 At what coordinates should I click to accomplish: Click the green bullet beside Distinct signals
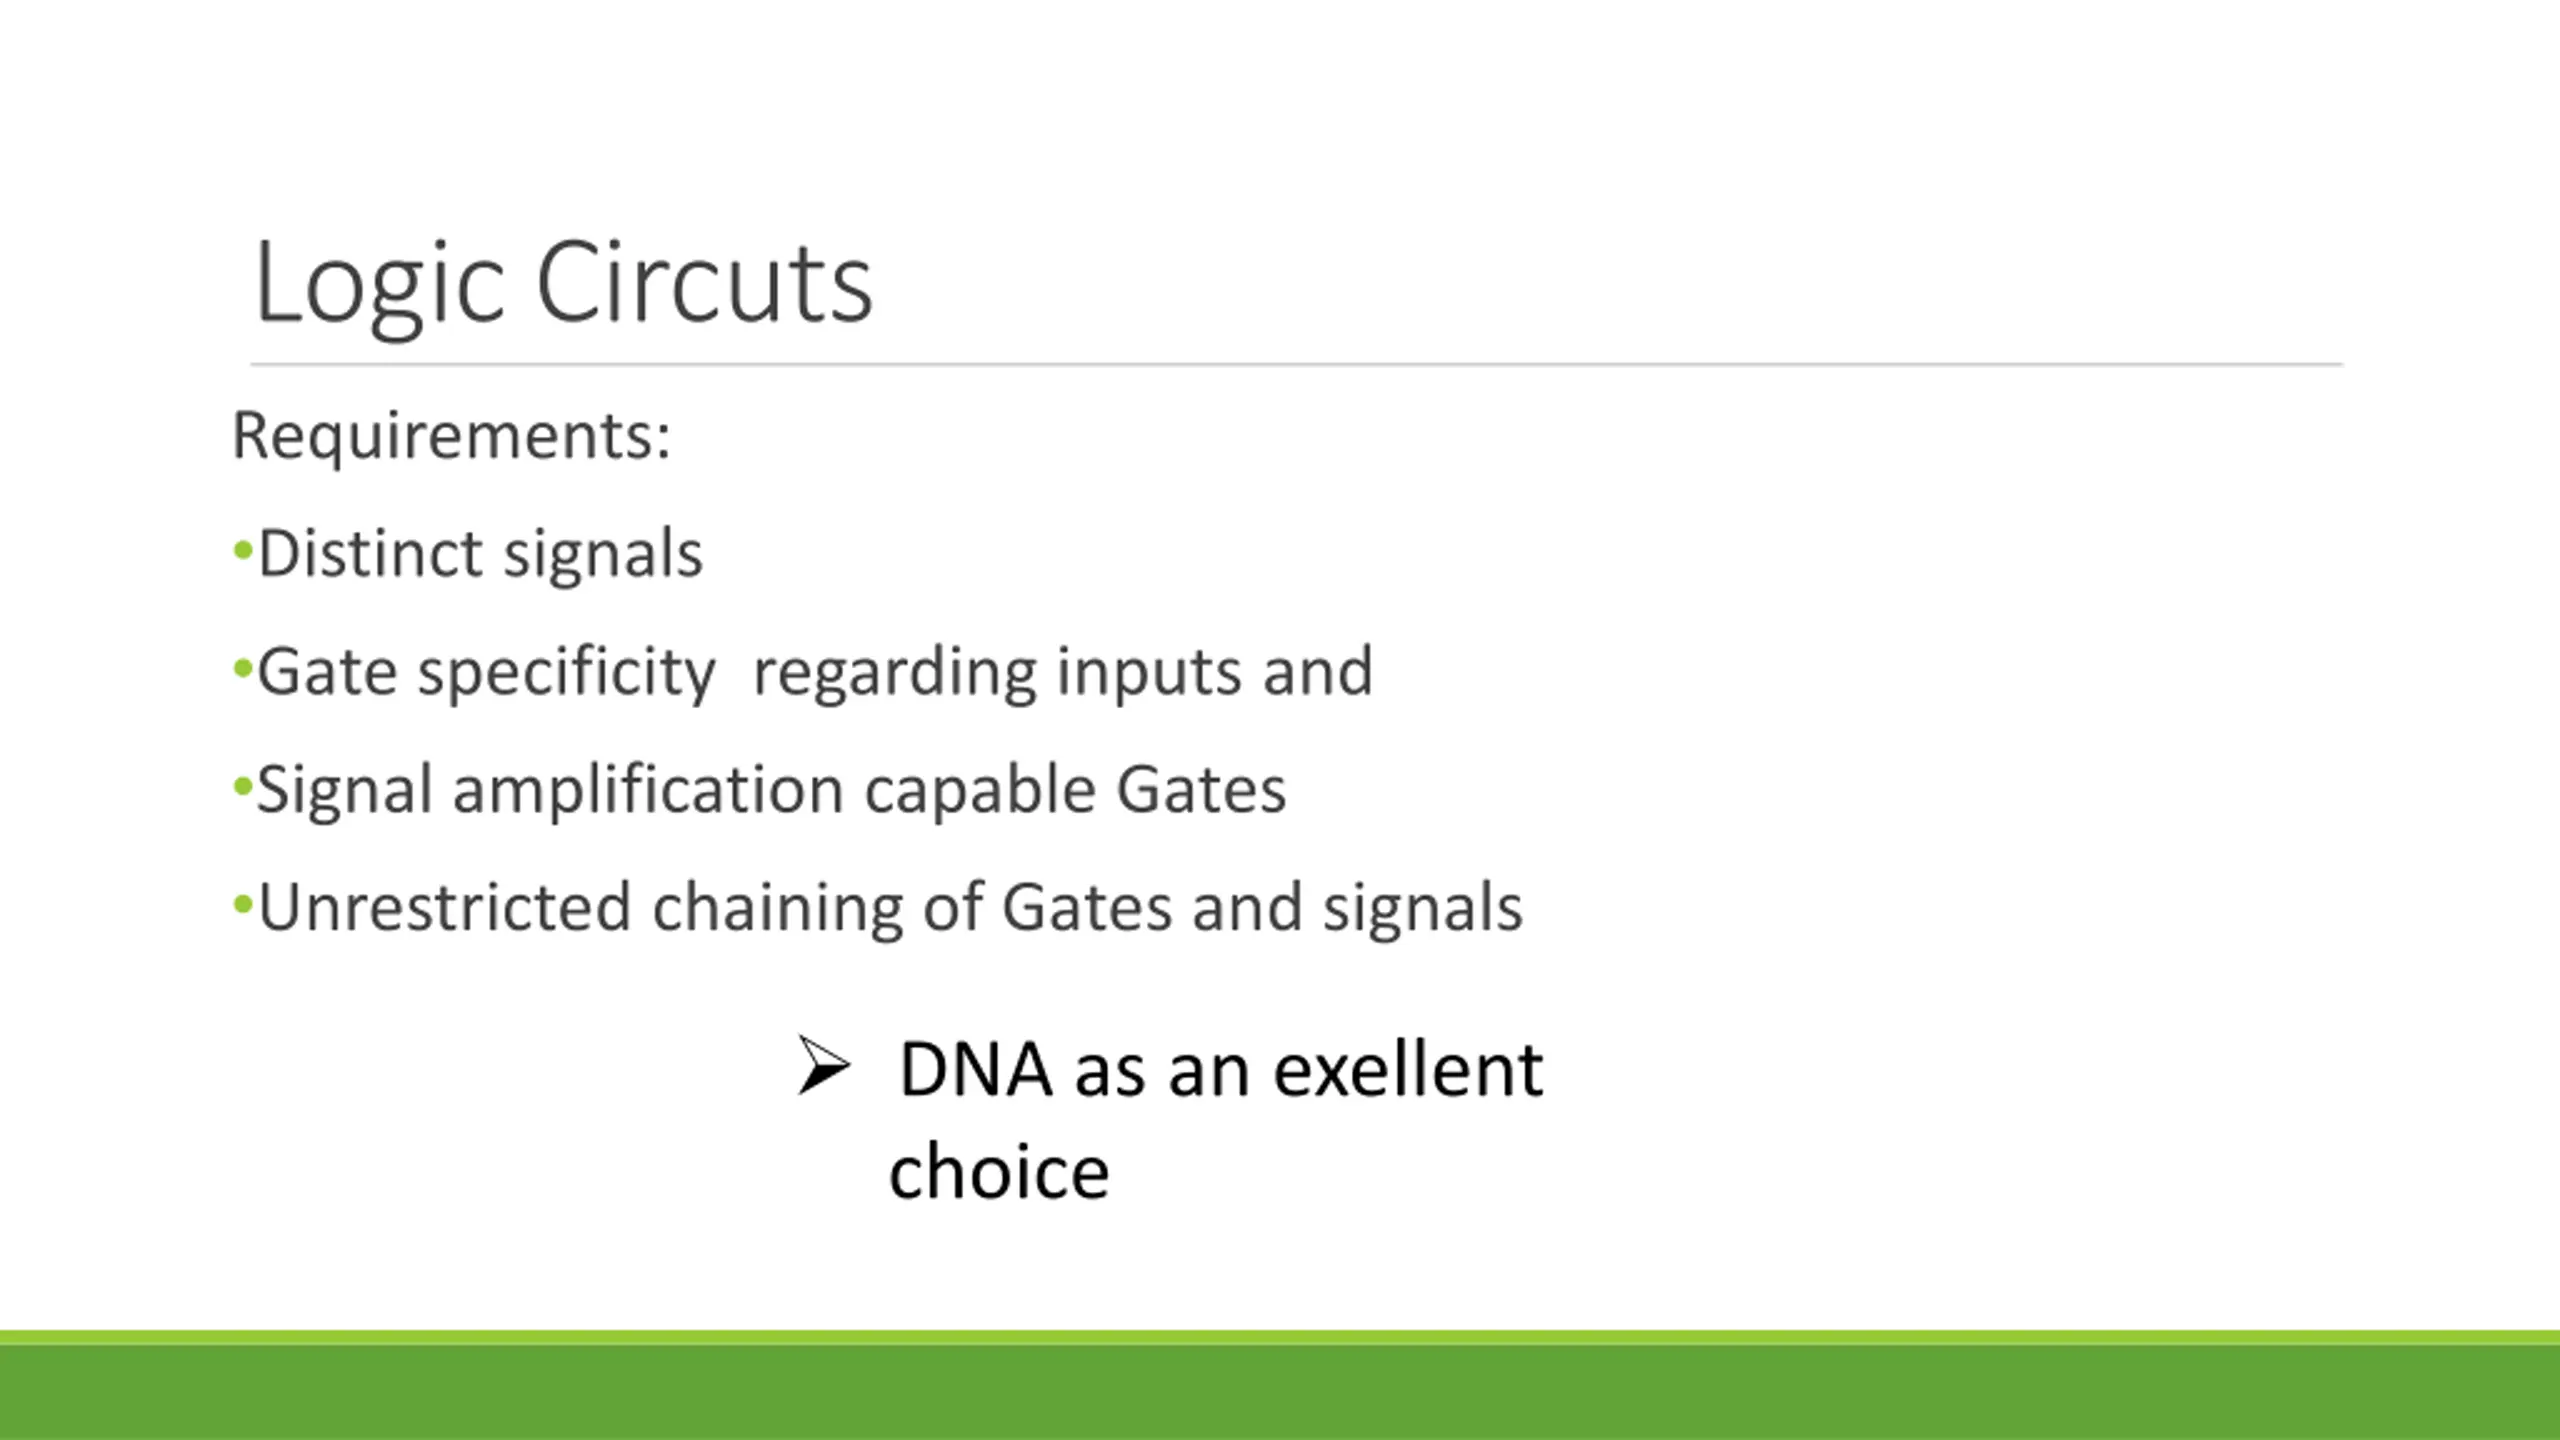pos(242,550)
